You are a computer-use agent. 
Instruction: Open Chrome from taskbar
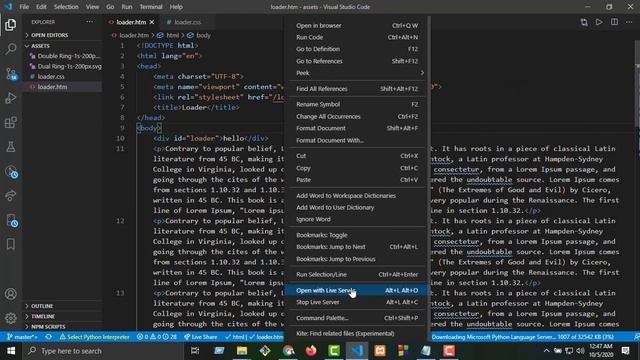(x=288, y=351)
